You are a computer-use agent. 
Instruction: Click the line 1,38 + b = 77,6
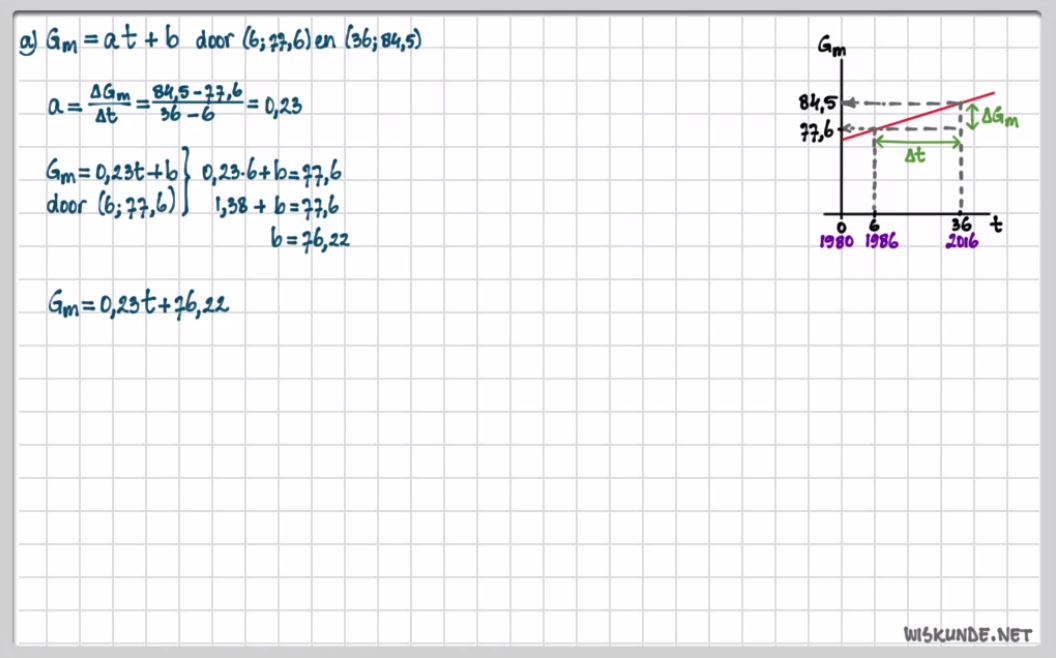pos(276,206)
